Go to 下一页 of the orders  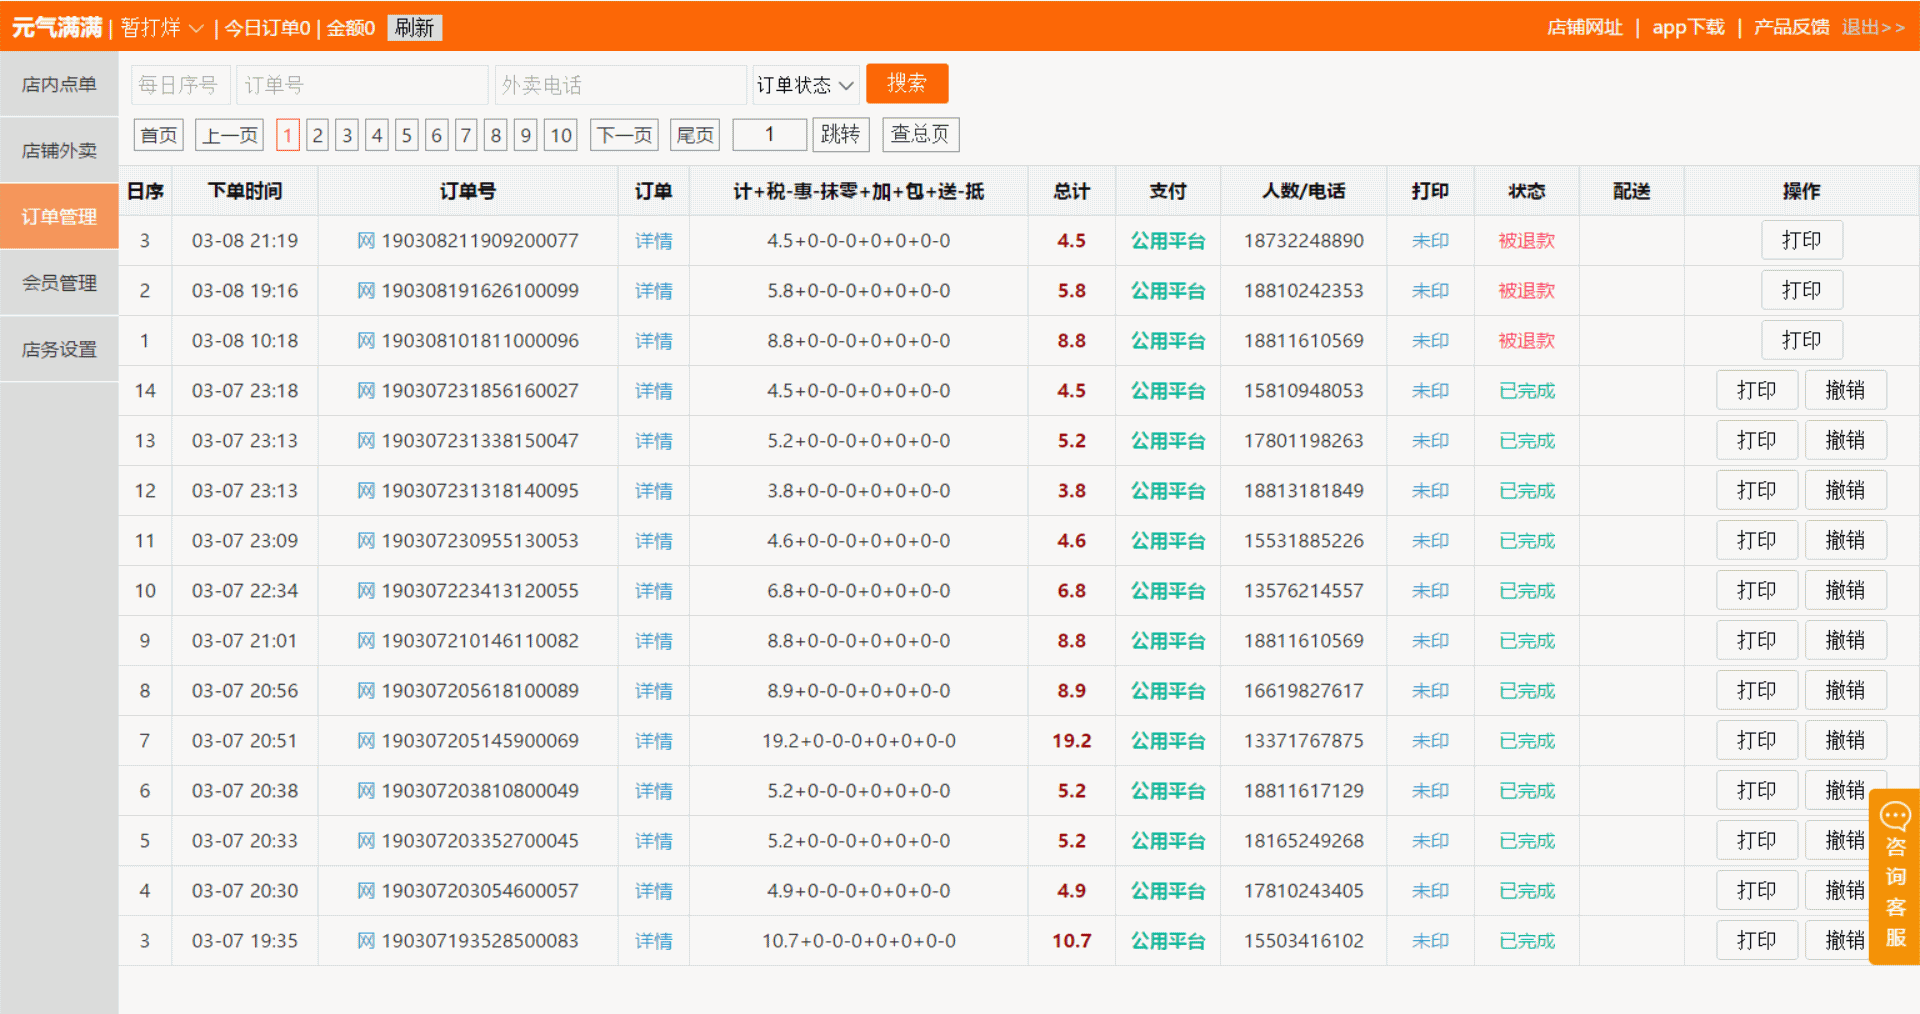click(x=624, y=135)
